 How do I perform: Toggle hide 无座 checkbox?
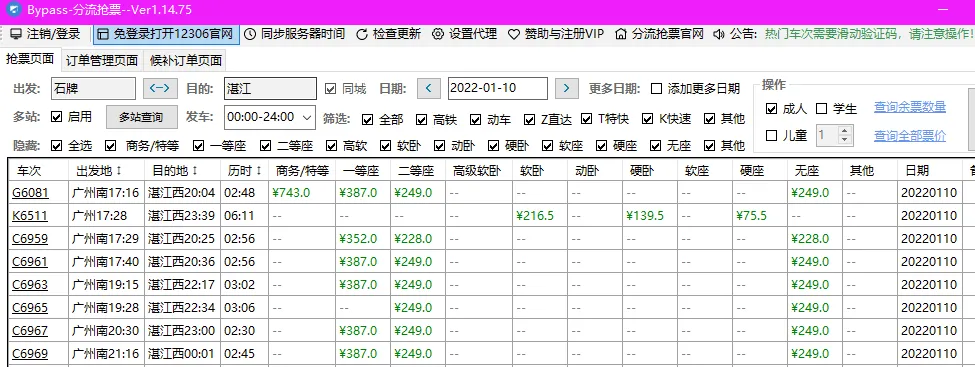[x=655, y=146]
